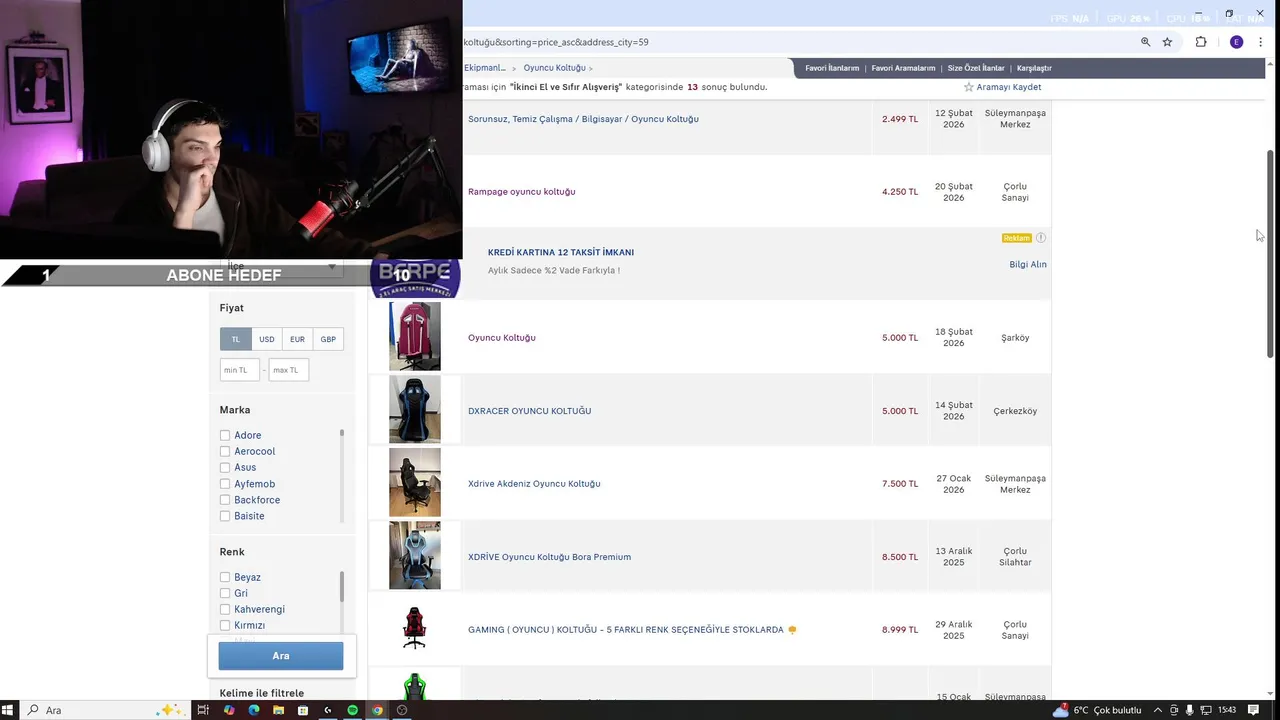1280x720 pixels.
Task: Open the Chrome zoom magnifier icon
Action: coord(1146,42)
